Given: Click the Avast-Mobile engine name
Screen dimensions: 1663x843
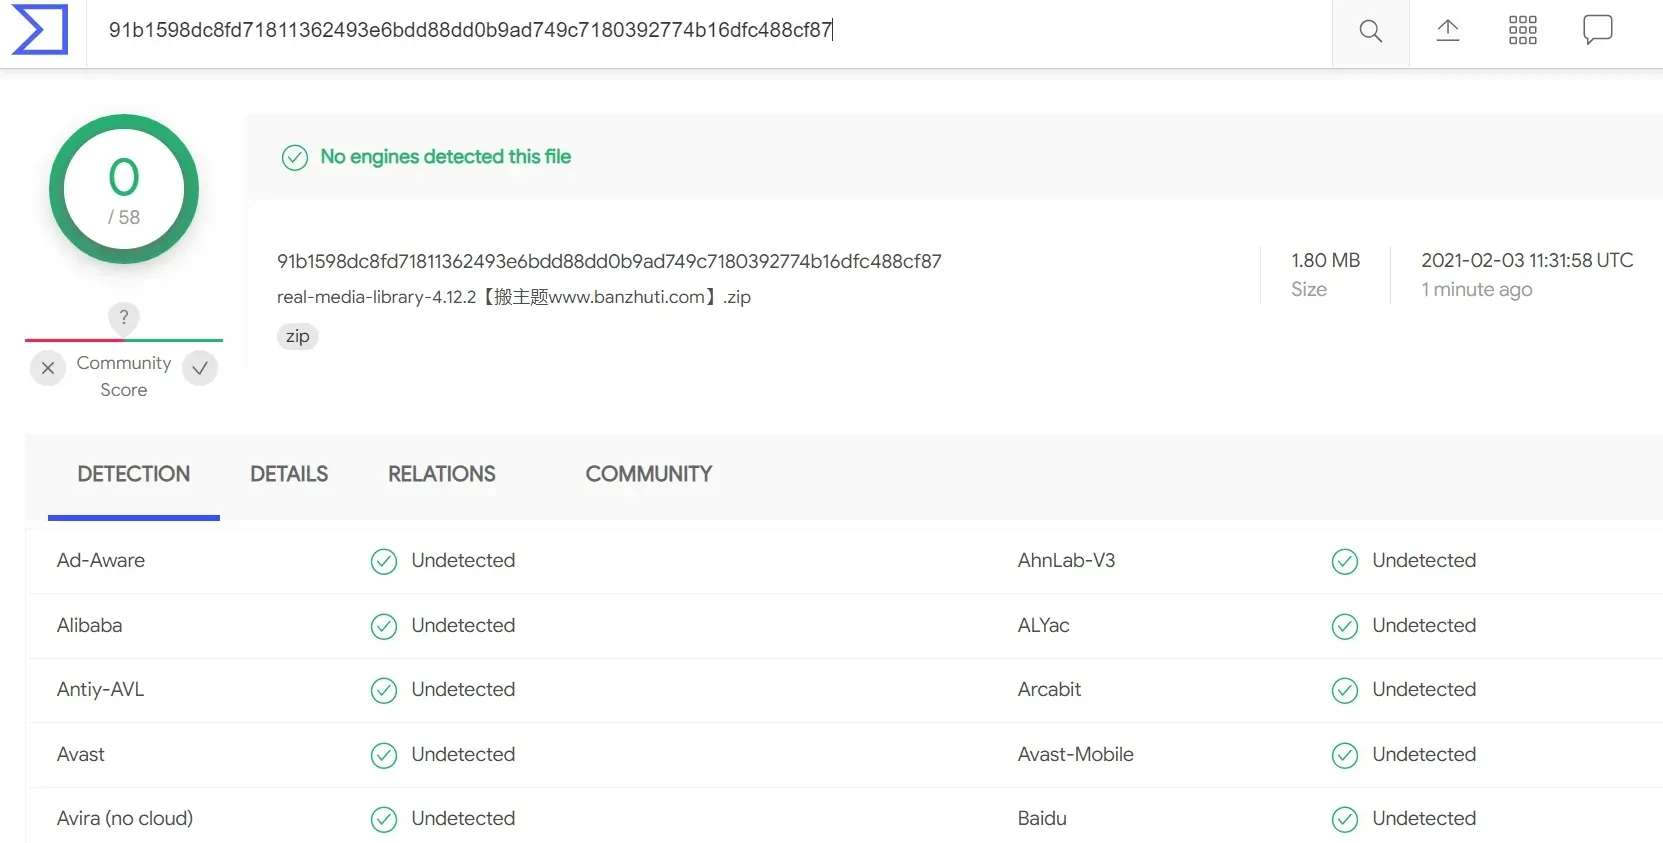Looking at the screenshot, I should point(1076,754).
